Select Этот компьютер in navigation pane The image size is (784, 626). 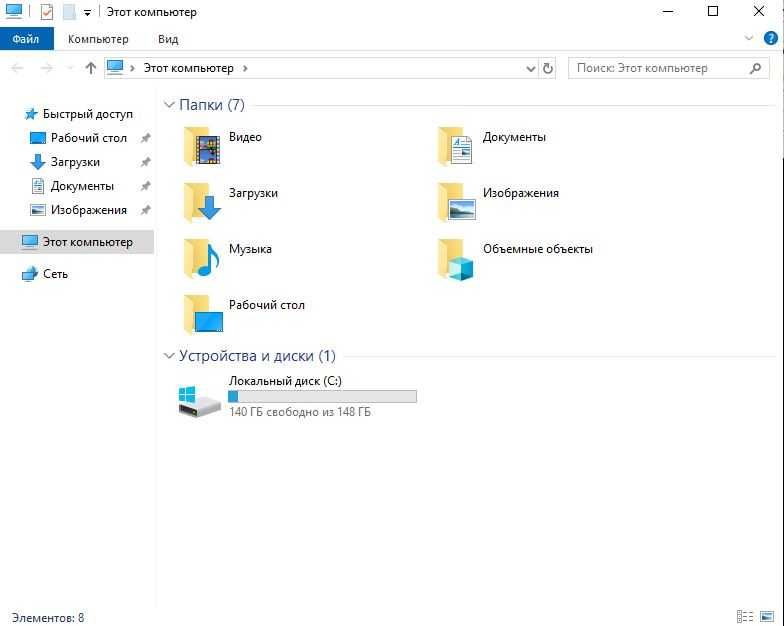click(x=77, y=242)
